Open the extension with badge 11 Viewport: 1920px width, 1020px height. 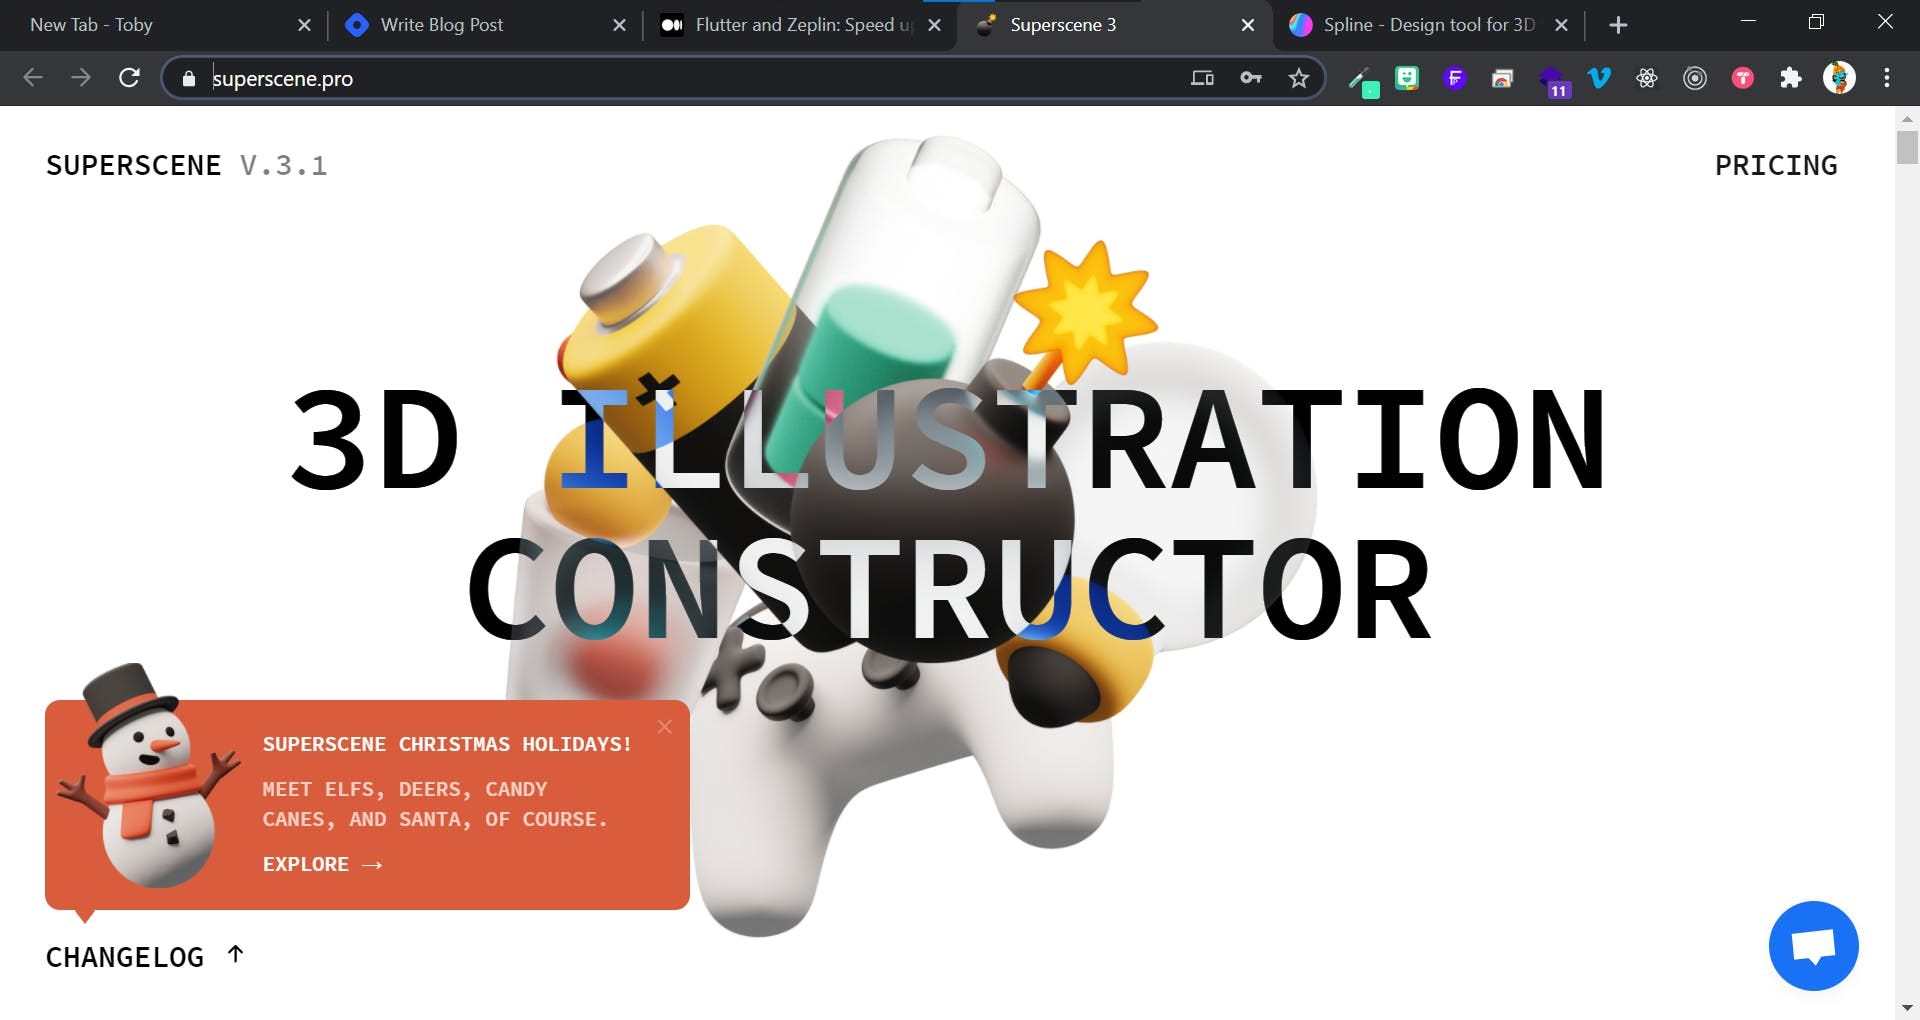point(1553,81)
